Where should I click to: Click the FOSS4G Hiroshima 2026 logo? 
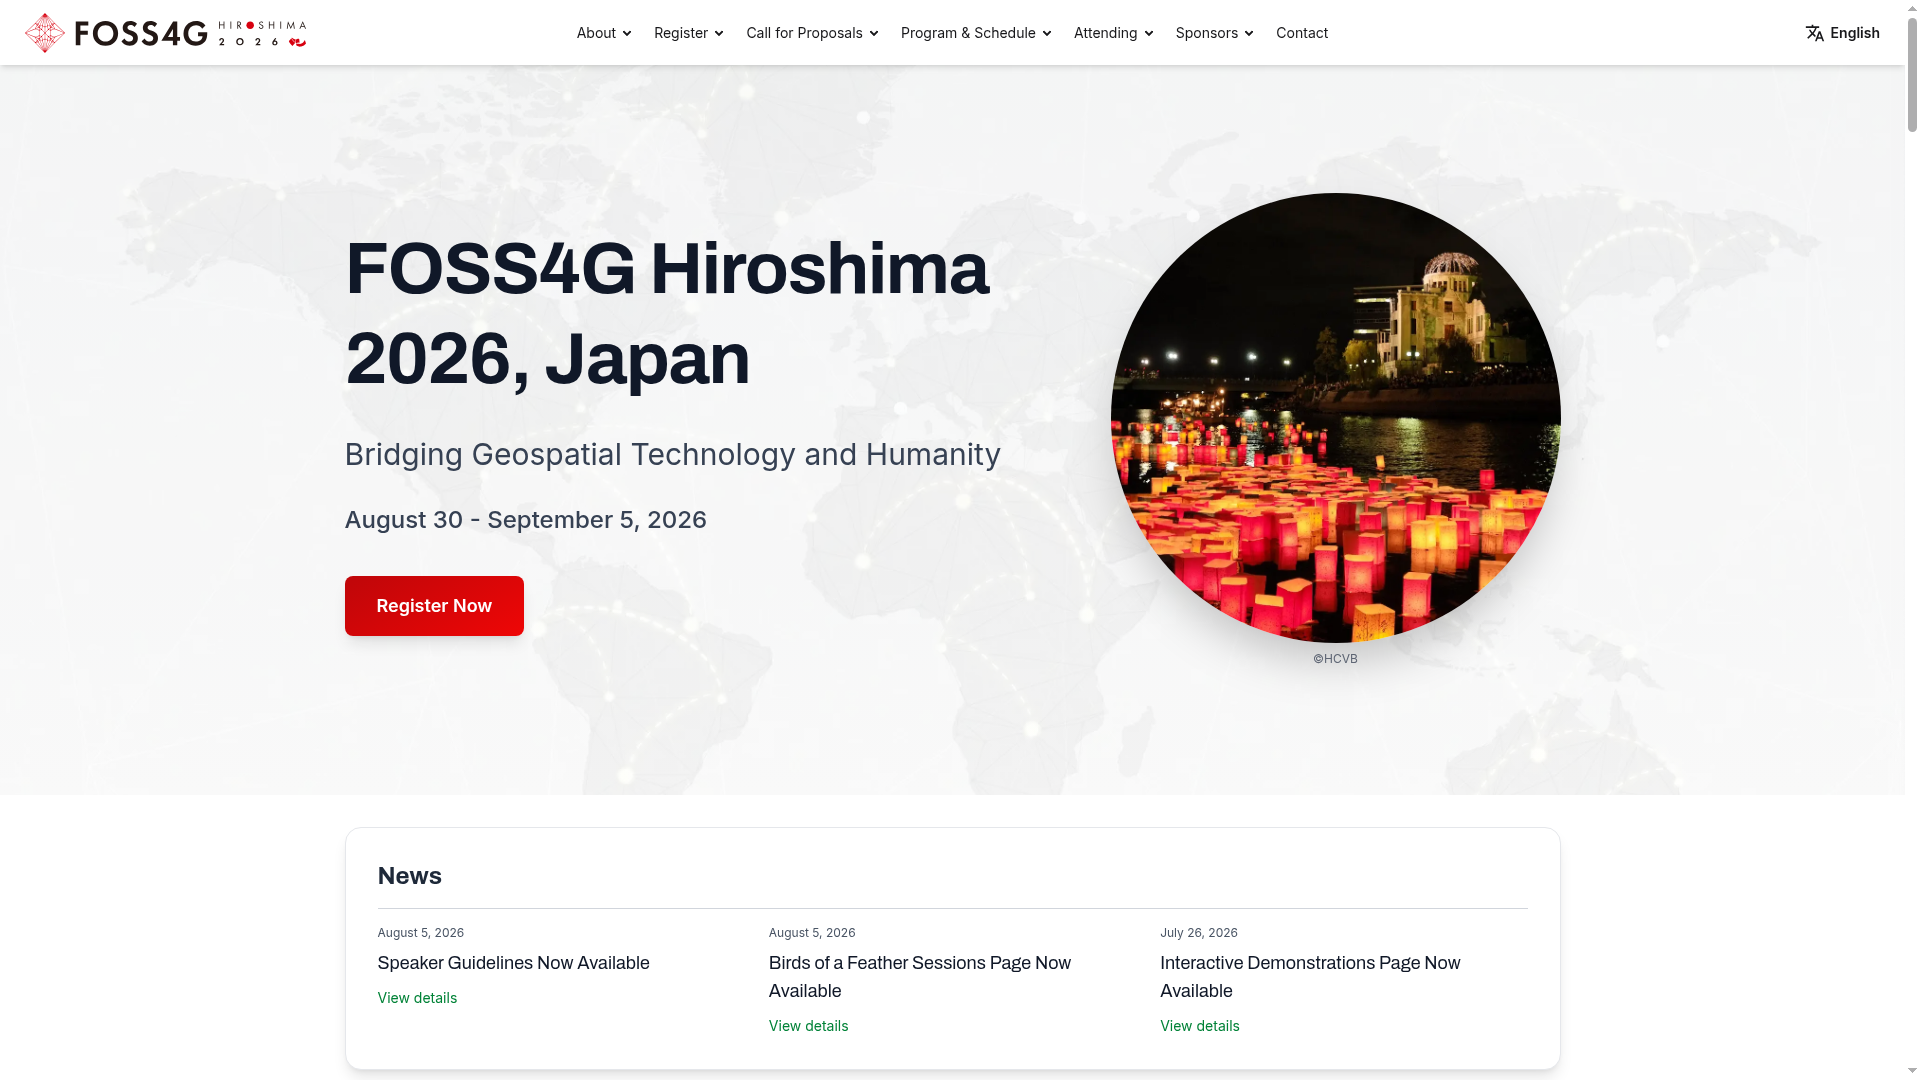[166, 33]
